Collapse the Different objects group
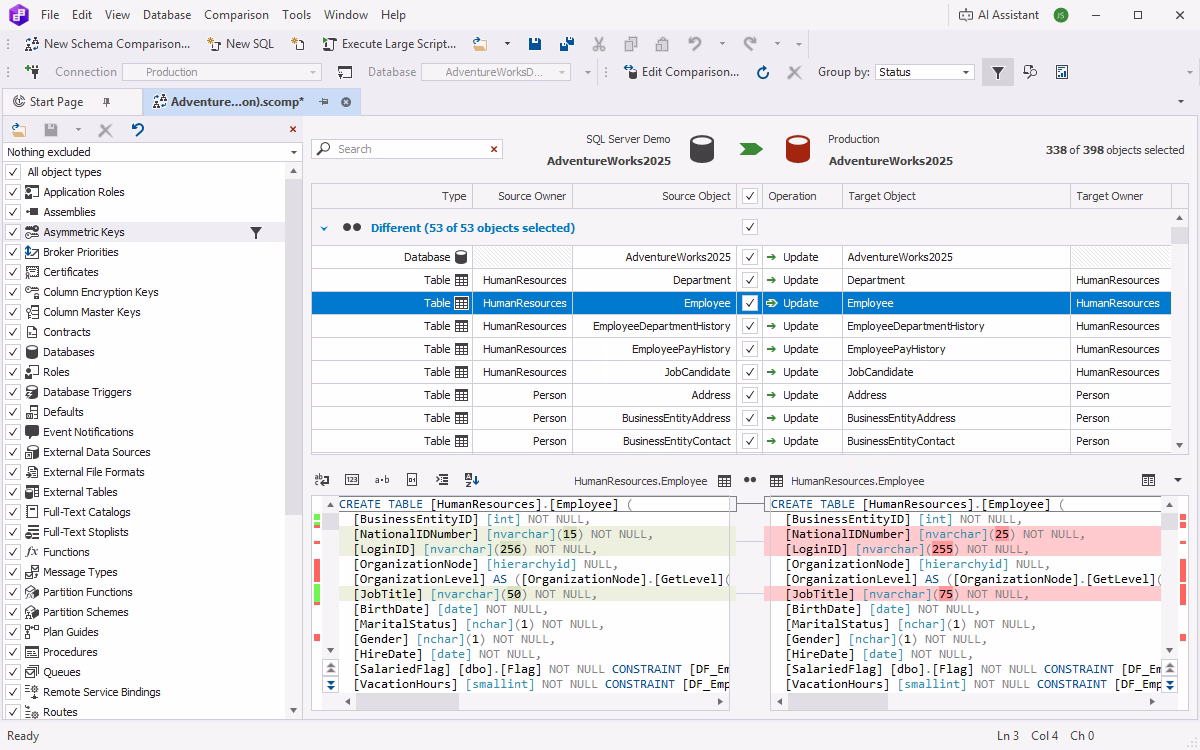This screenshot has height=750, width=1200. click(324, 228)
